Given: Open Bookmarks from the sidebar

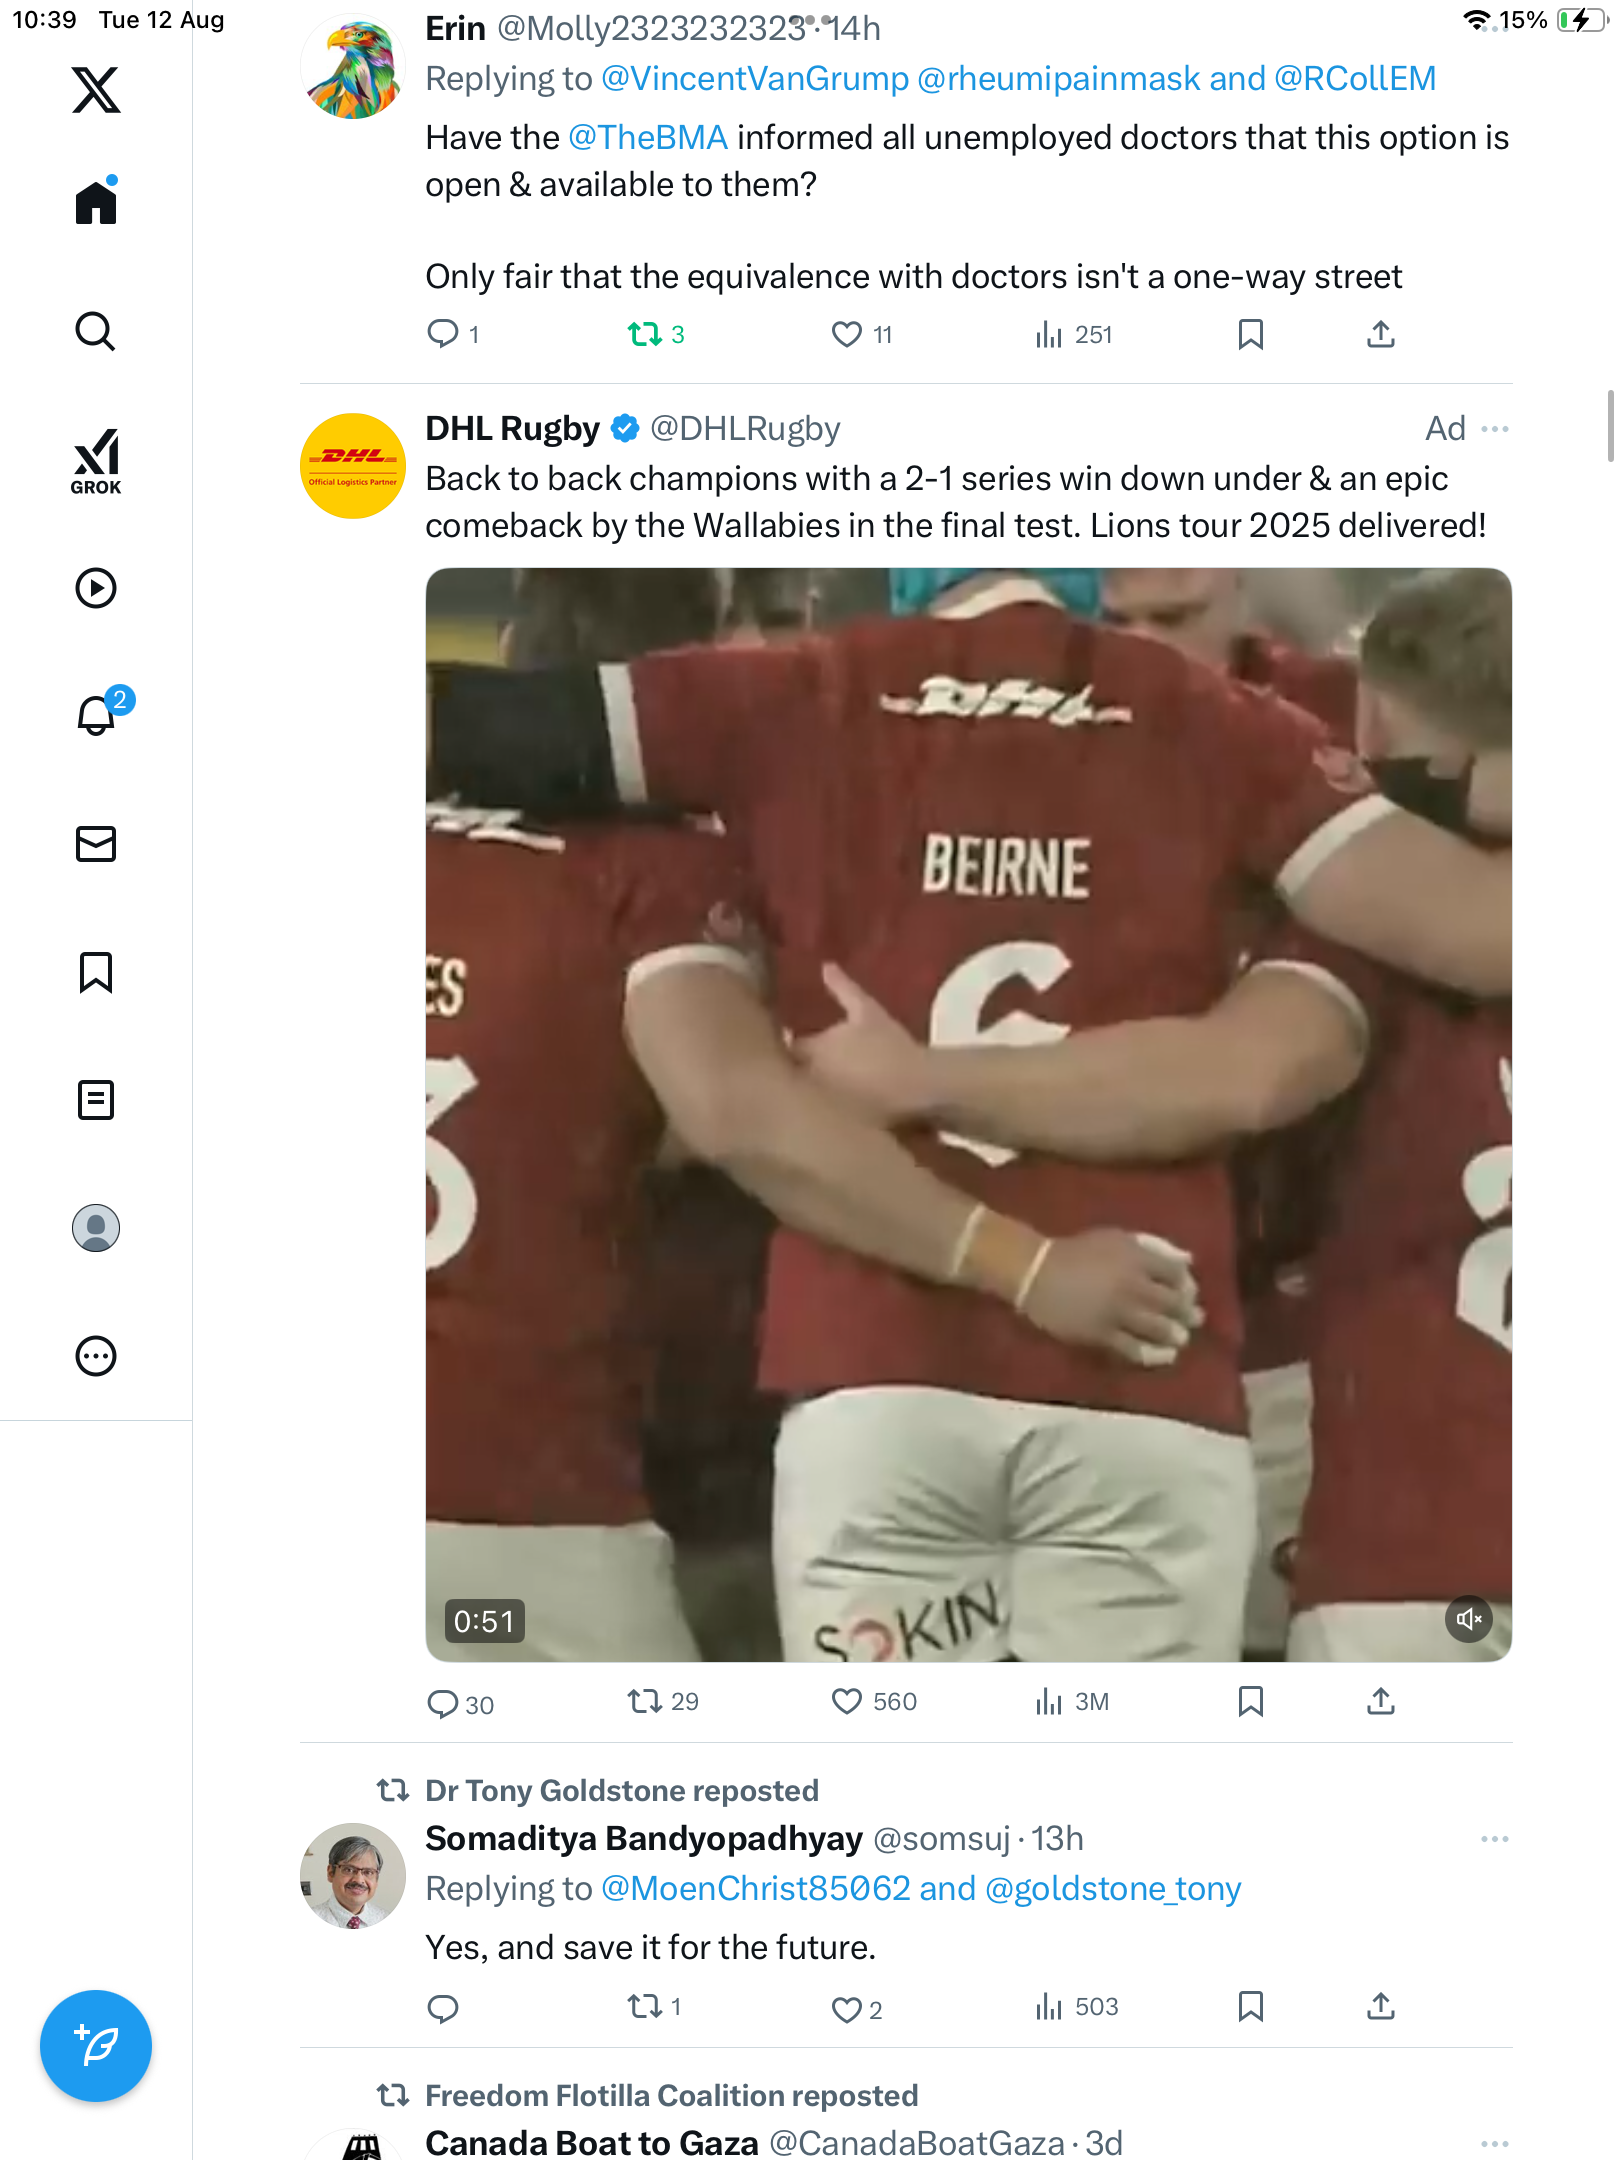Looking at the screenshot, I should [96, 972].
